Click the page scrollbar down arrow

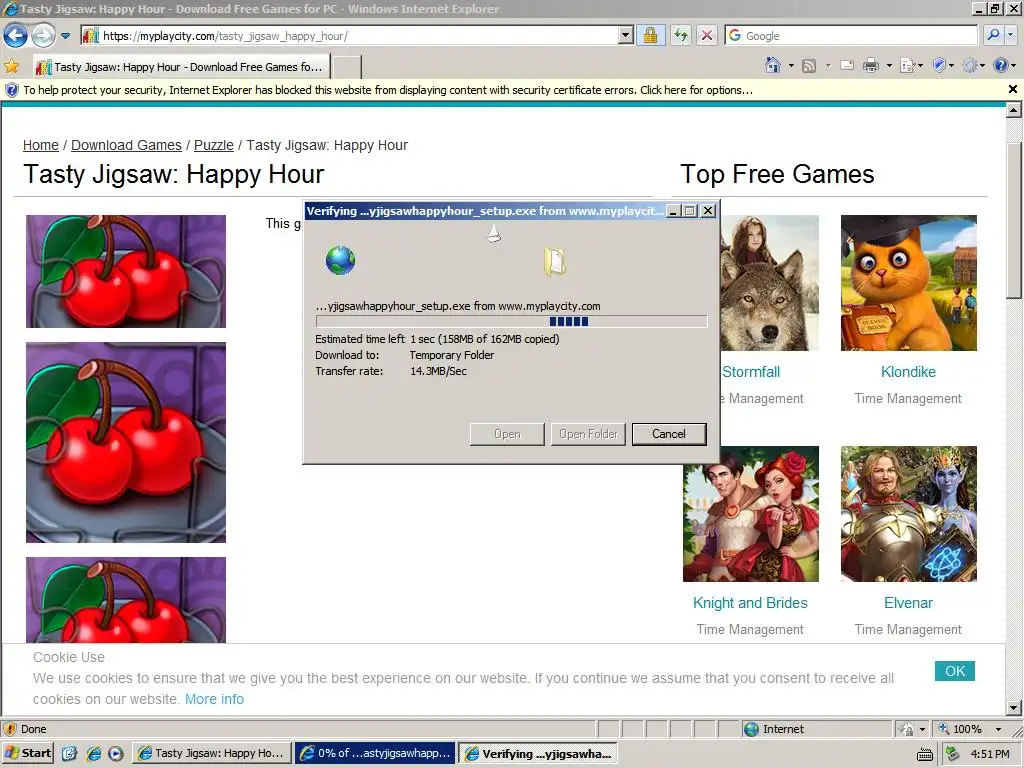pos(1014,707)
